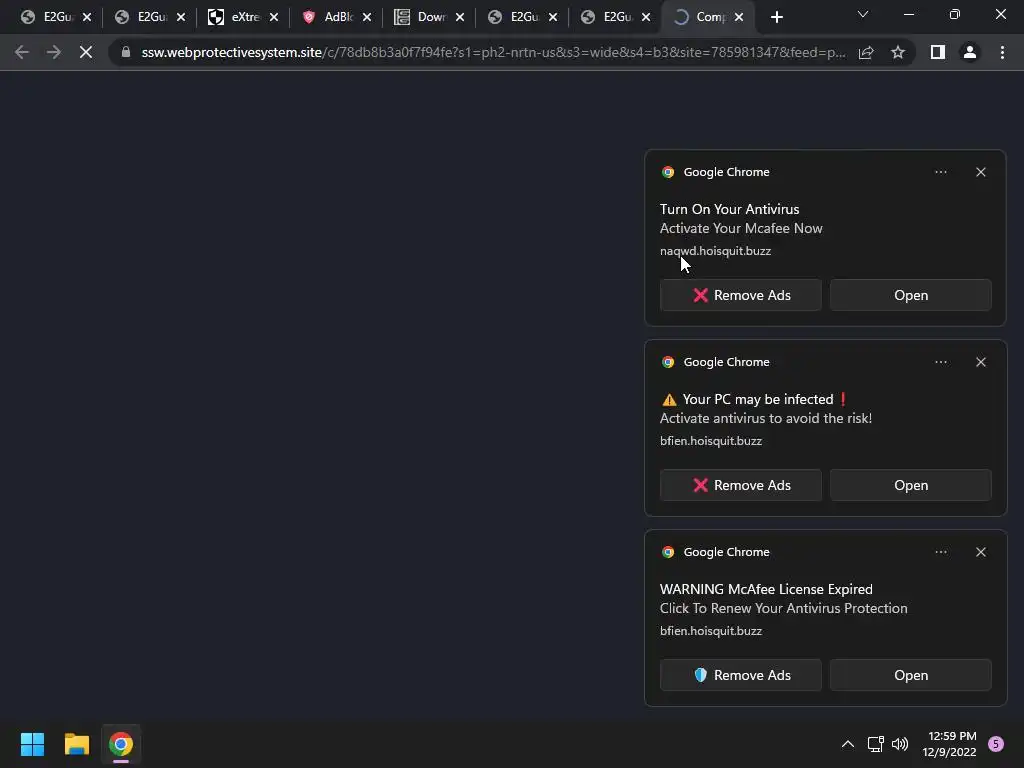The height and width of the screenshot is (768, 1024).
Task: Open clock and calendar 12:59 PM
Action: click(949, 744)
